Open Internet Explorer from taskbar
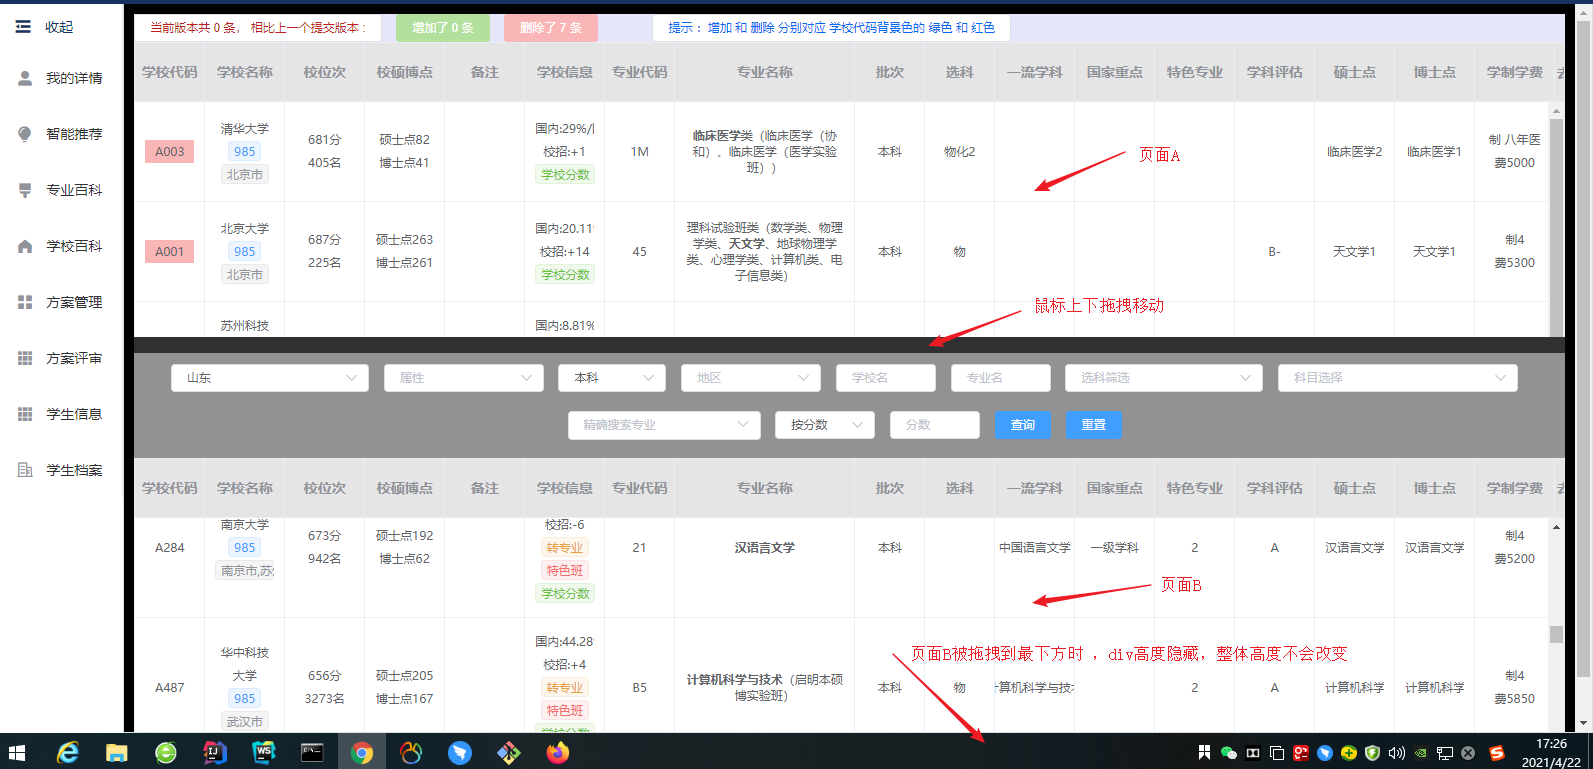Viewport: 1593px width, 769px height. click(68, 752)
